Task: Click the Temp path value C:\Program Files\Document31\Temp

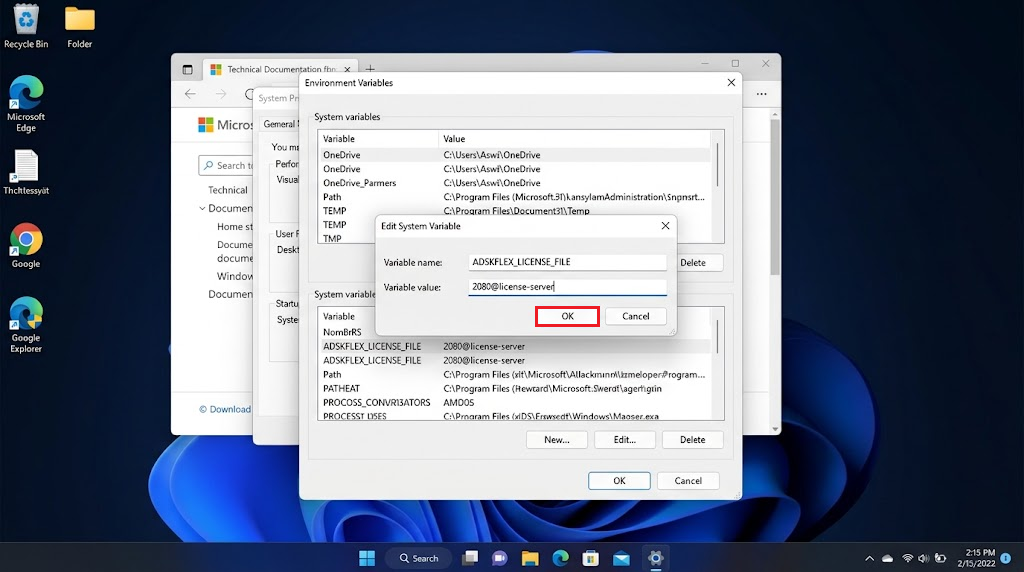Action: coord(516,211)
